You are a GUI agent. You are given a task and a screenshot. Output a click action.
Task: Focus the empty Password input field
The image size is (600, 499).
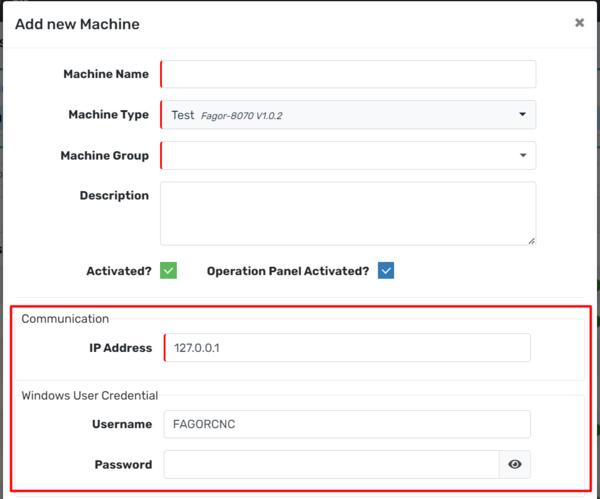330,464
